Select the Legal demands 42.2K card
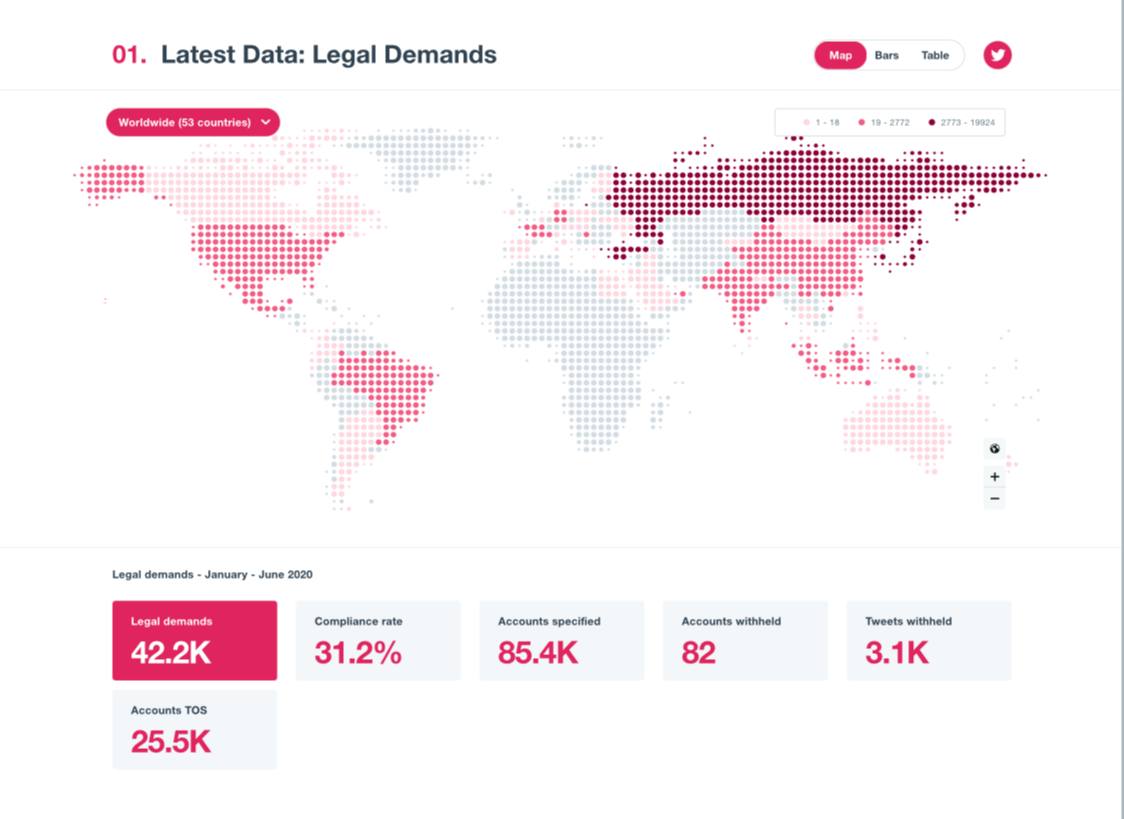This screenshot has height=819, width=1124. click(194, 640)
